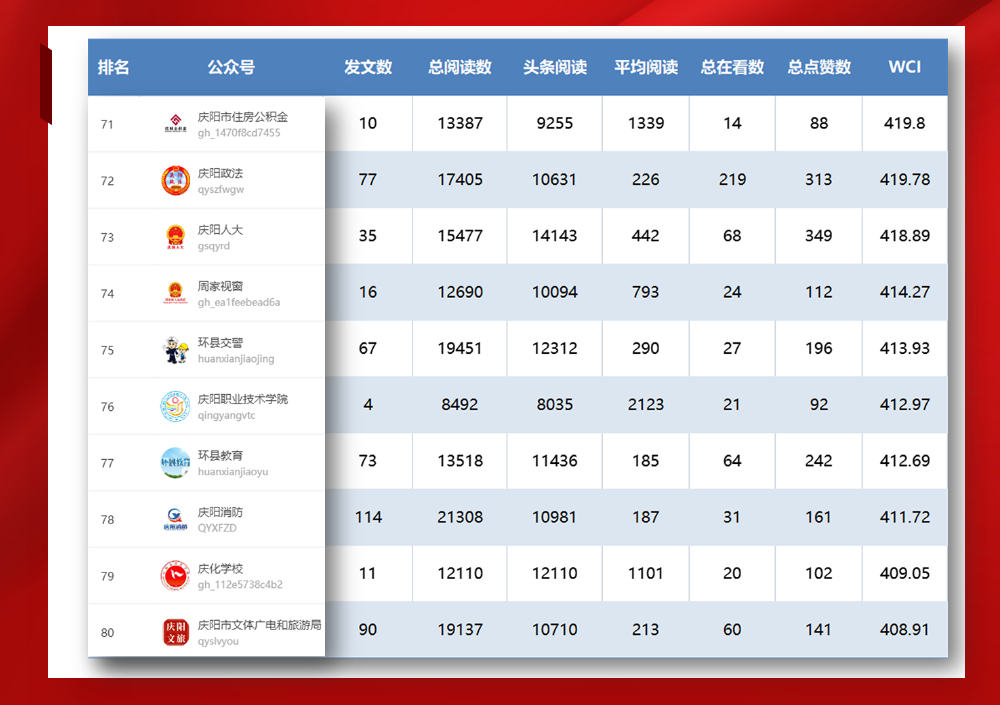Click the 庆化学校 red circular logo
The image size is (1000, 705).
(x=175, y=575)
